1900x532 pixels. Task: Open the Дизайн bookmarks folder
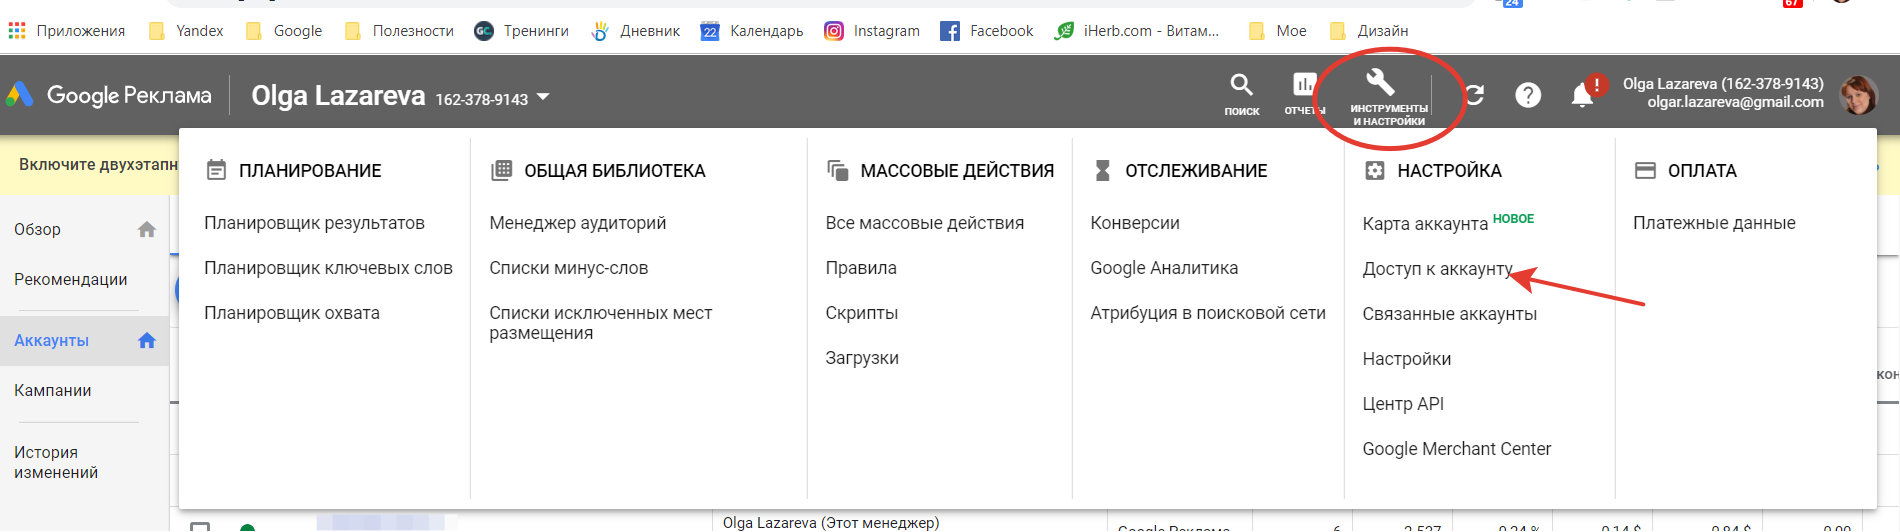click(1369, 31)
